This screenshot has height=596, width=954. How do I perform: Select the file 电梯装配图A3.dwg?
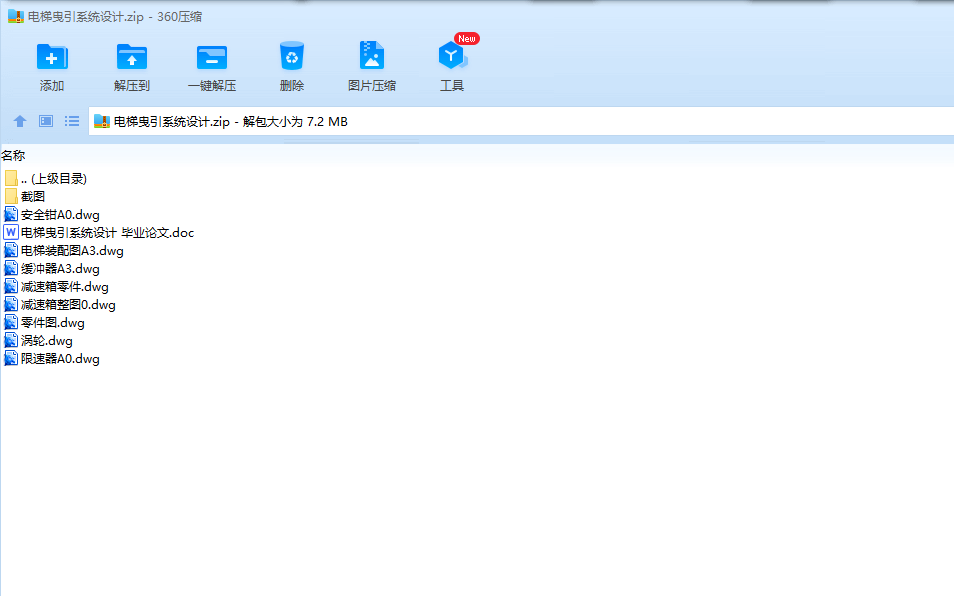pyautogui.click(x=72, y=251)
